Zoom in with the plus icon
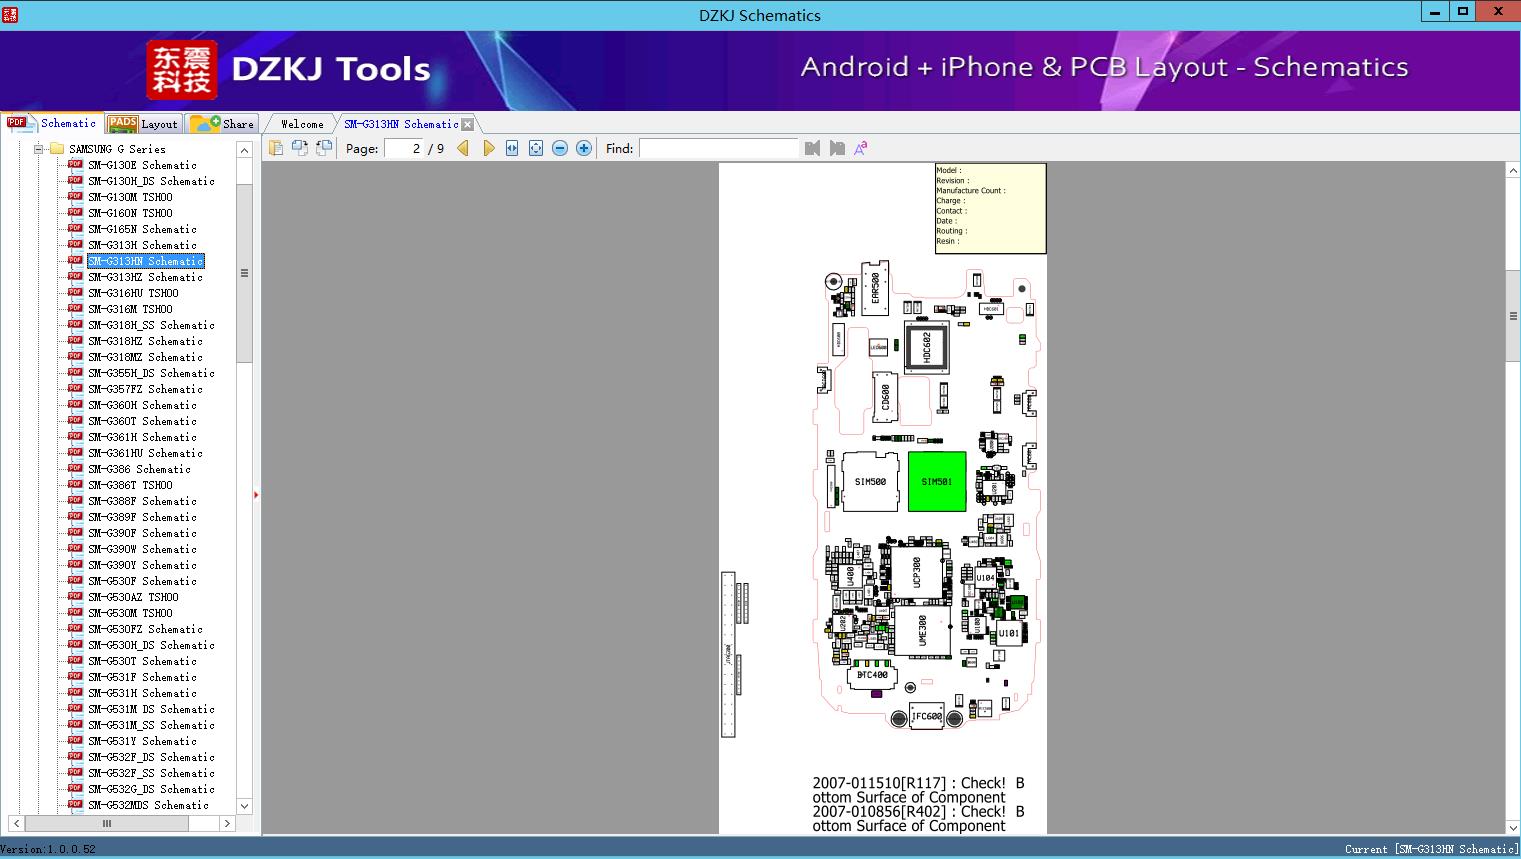Viewport: 1521px width, 859px height. point(584,148)
